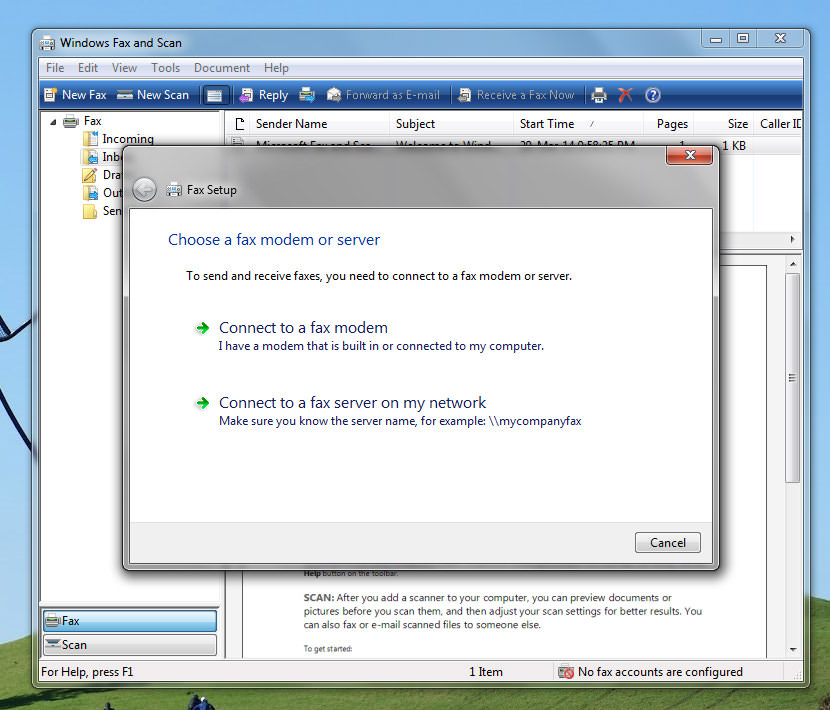The height and width of the screenshot is (710, 830).
Task: Close the Fax Setup dialog with the red X
Action: click(x=689, y=155)
